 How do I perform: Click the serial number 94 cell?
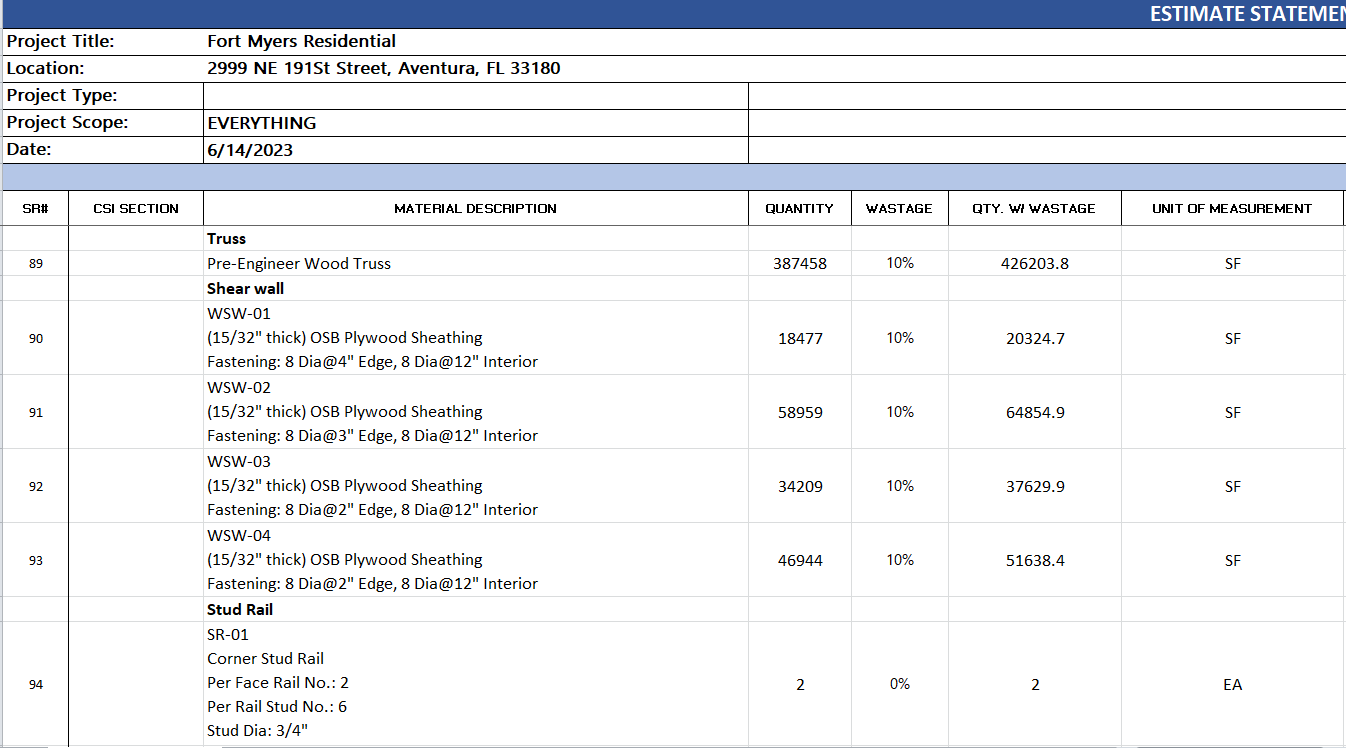35,684
